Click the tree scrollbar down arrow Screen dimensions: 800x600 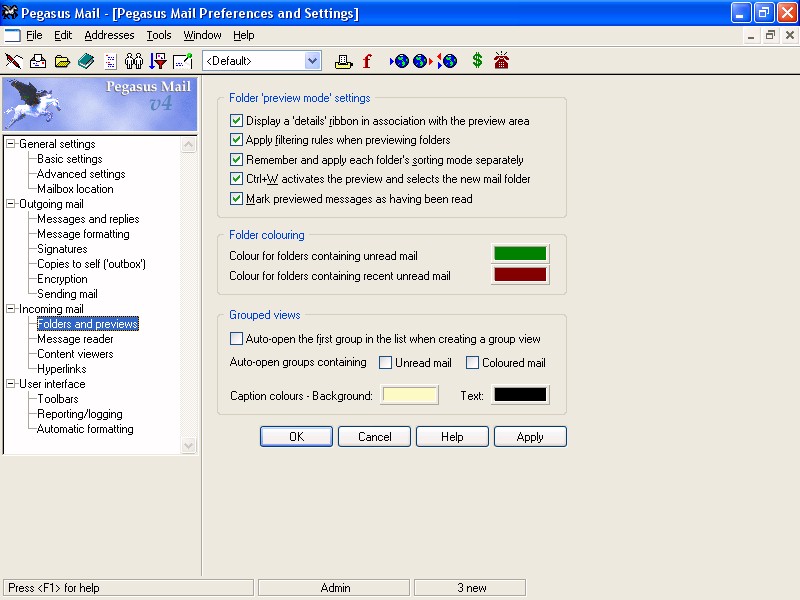(189, 445)
